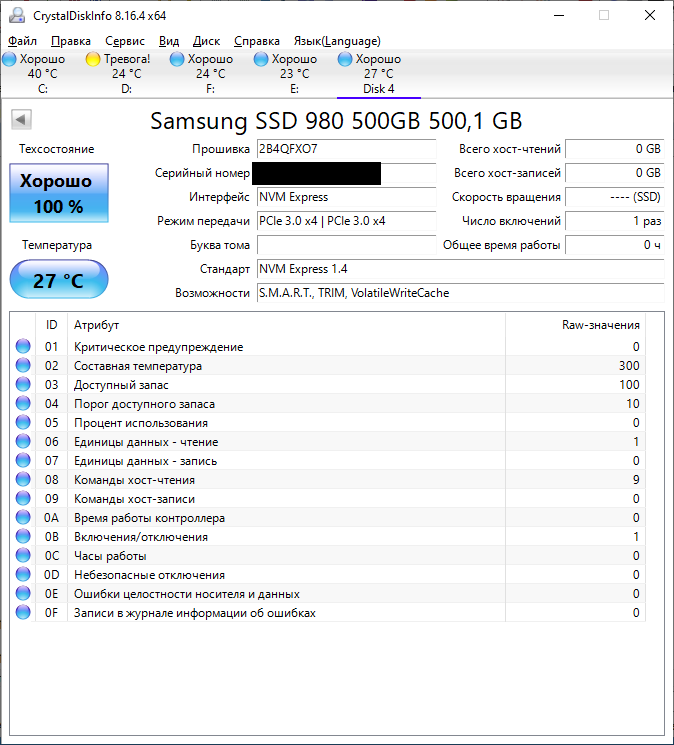Image resolution: width=674 pixels, height=745 pixels.
Task: Click the Samsung SSD 980 500GB title
Action: [336, 121]
